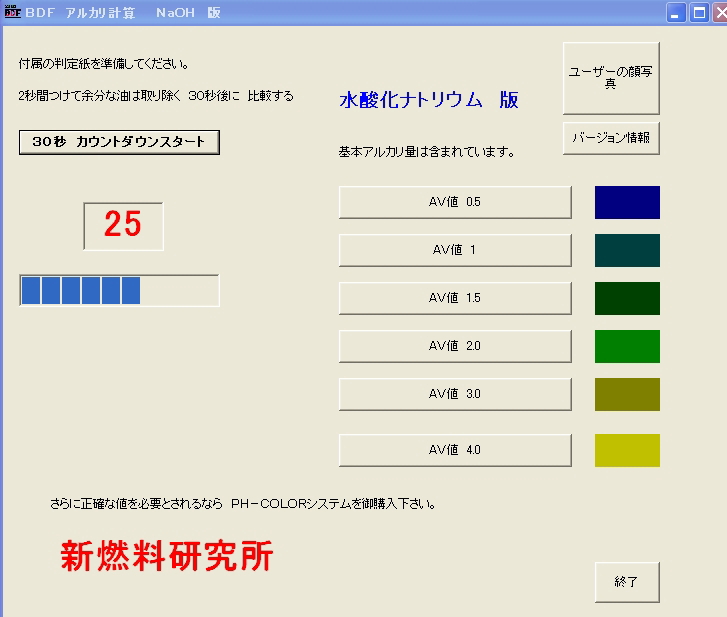Image resolution: width=727 pixels, height=617 pixels.
Task: Click the yellow AV 4.0 color swatch
Action: 627,450
